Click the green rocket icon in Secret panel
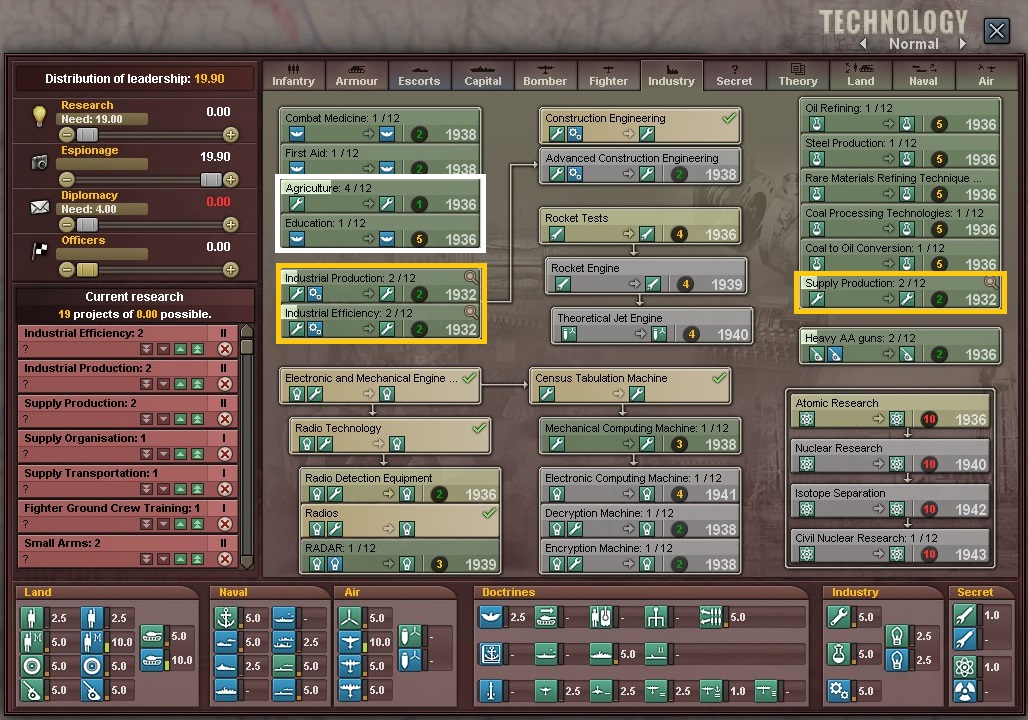Viewport: 1028px width, 720px height. click(x=964, y=615)
